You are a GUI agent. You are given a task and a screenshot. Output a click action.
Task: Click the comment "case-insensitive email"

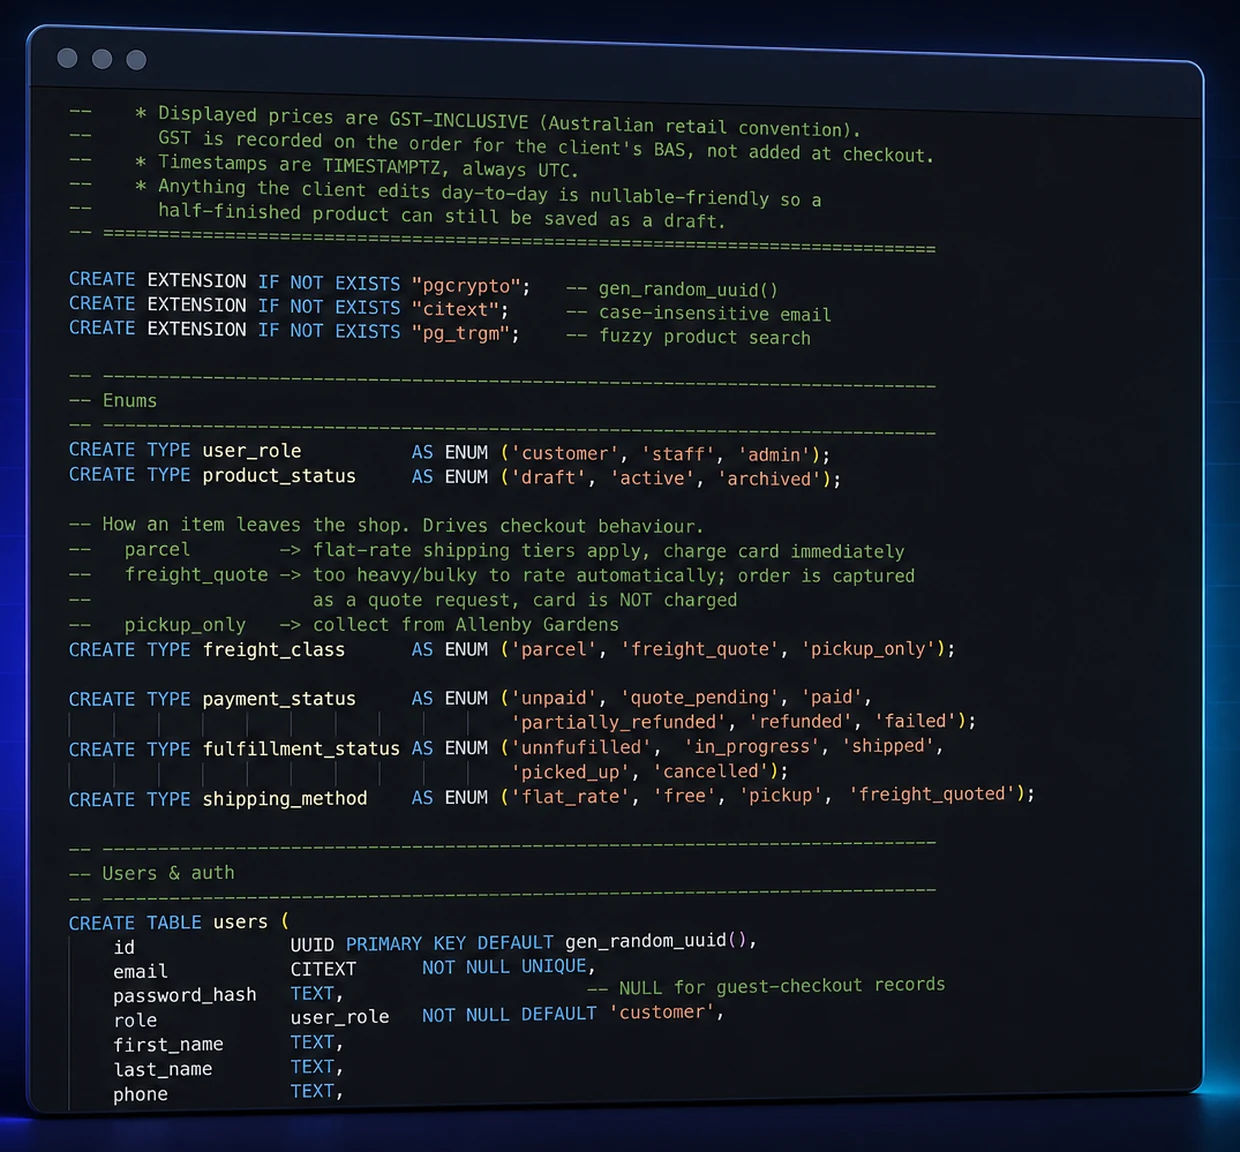(715, 314)
